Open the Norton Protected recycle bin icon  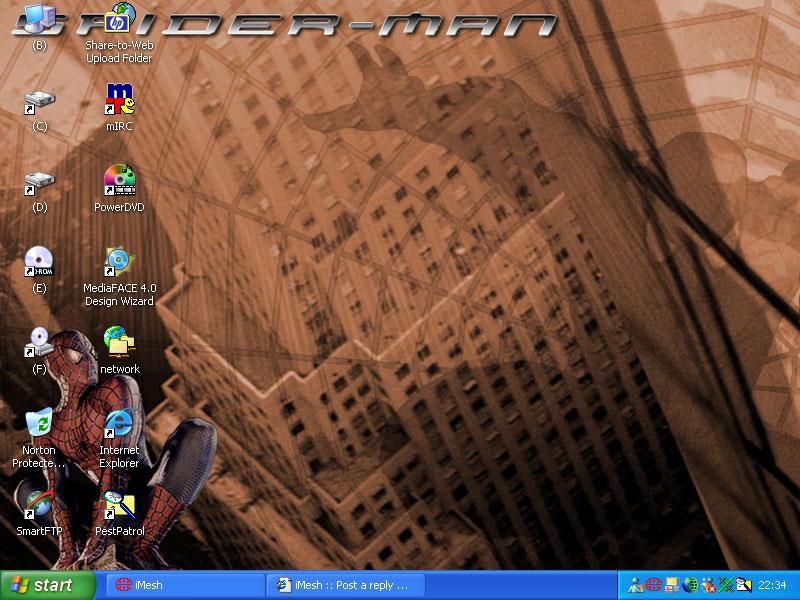[39, 423]
